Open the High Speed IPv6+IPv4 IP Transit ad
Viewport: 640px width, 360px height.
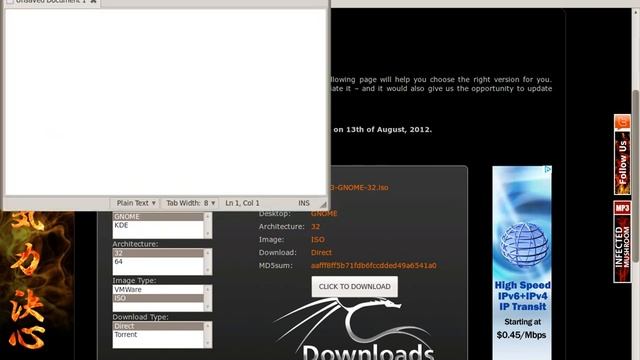point(522,263)
